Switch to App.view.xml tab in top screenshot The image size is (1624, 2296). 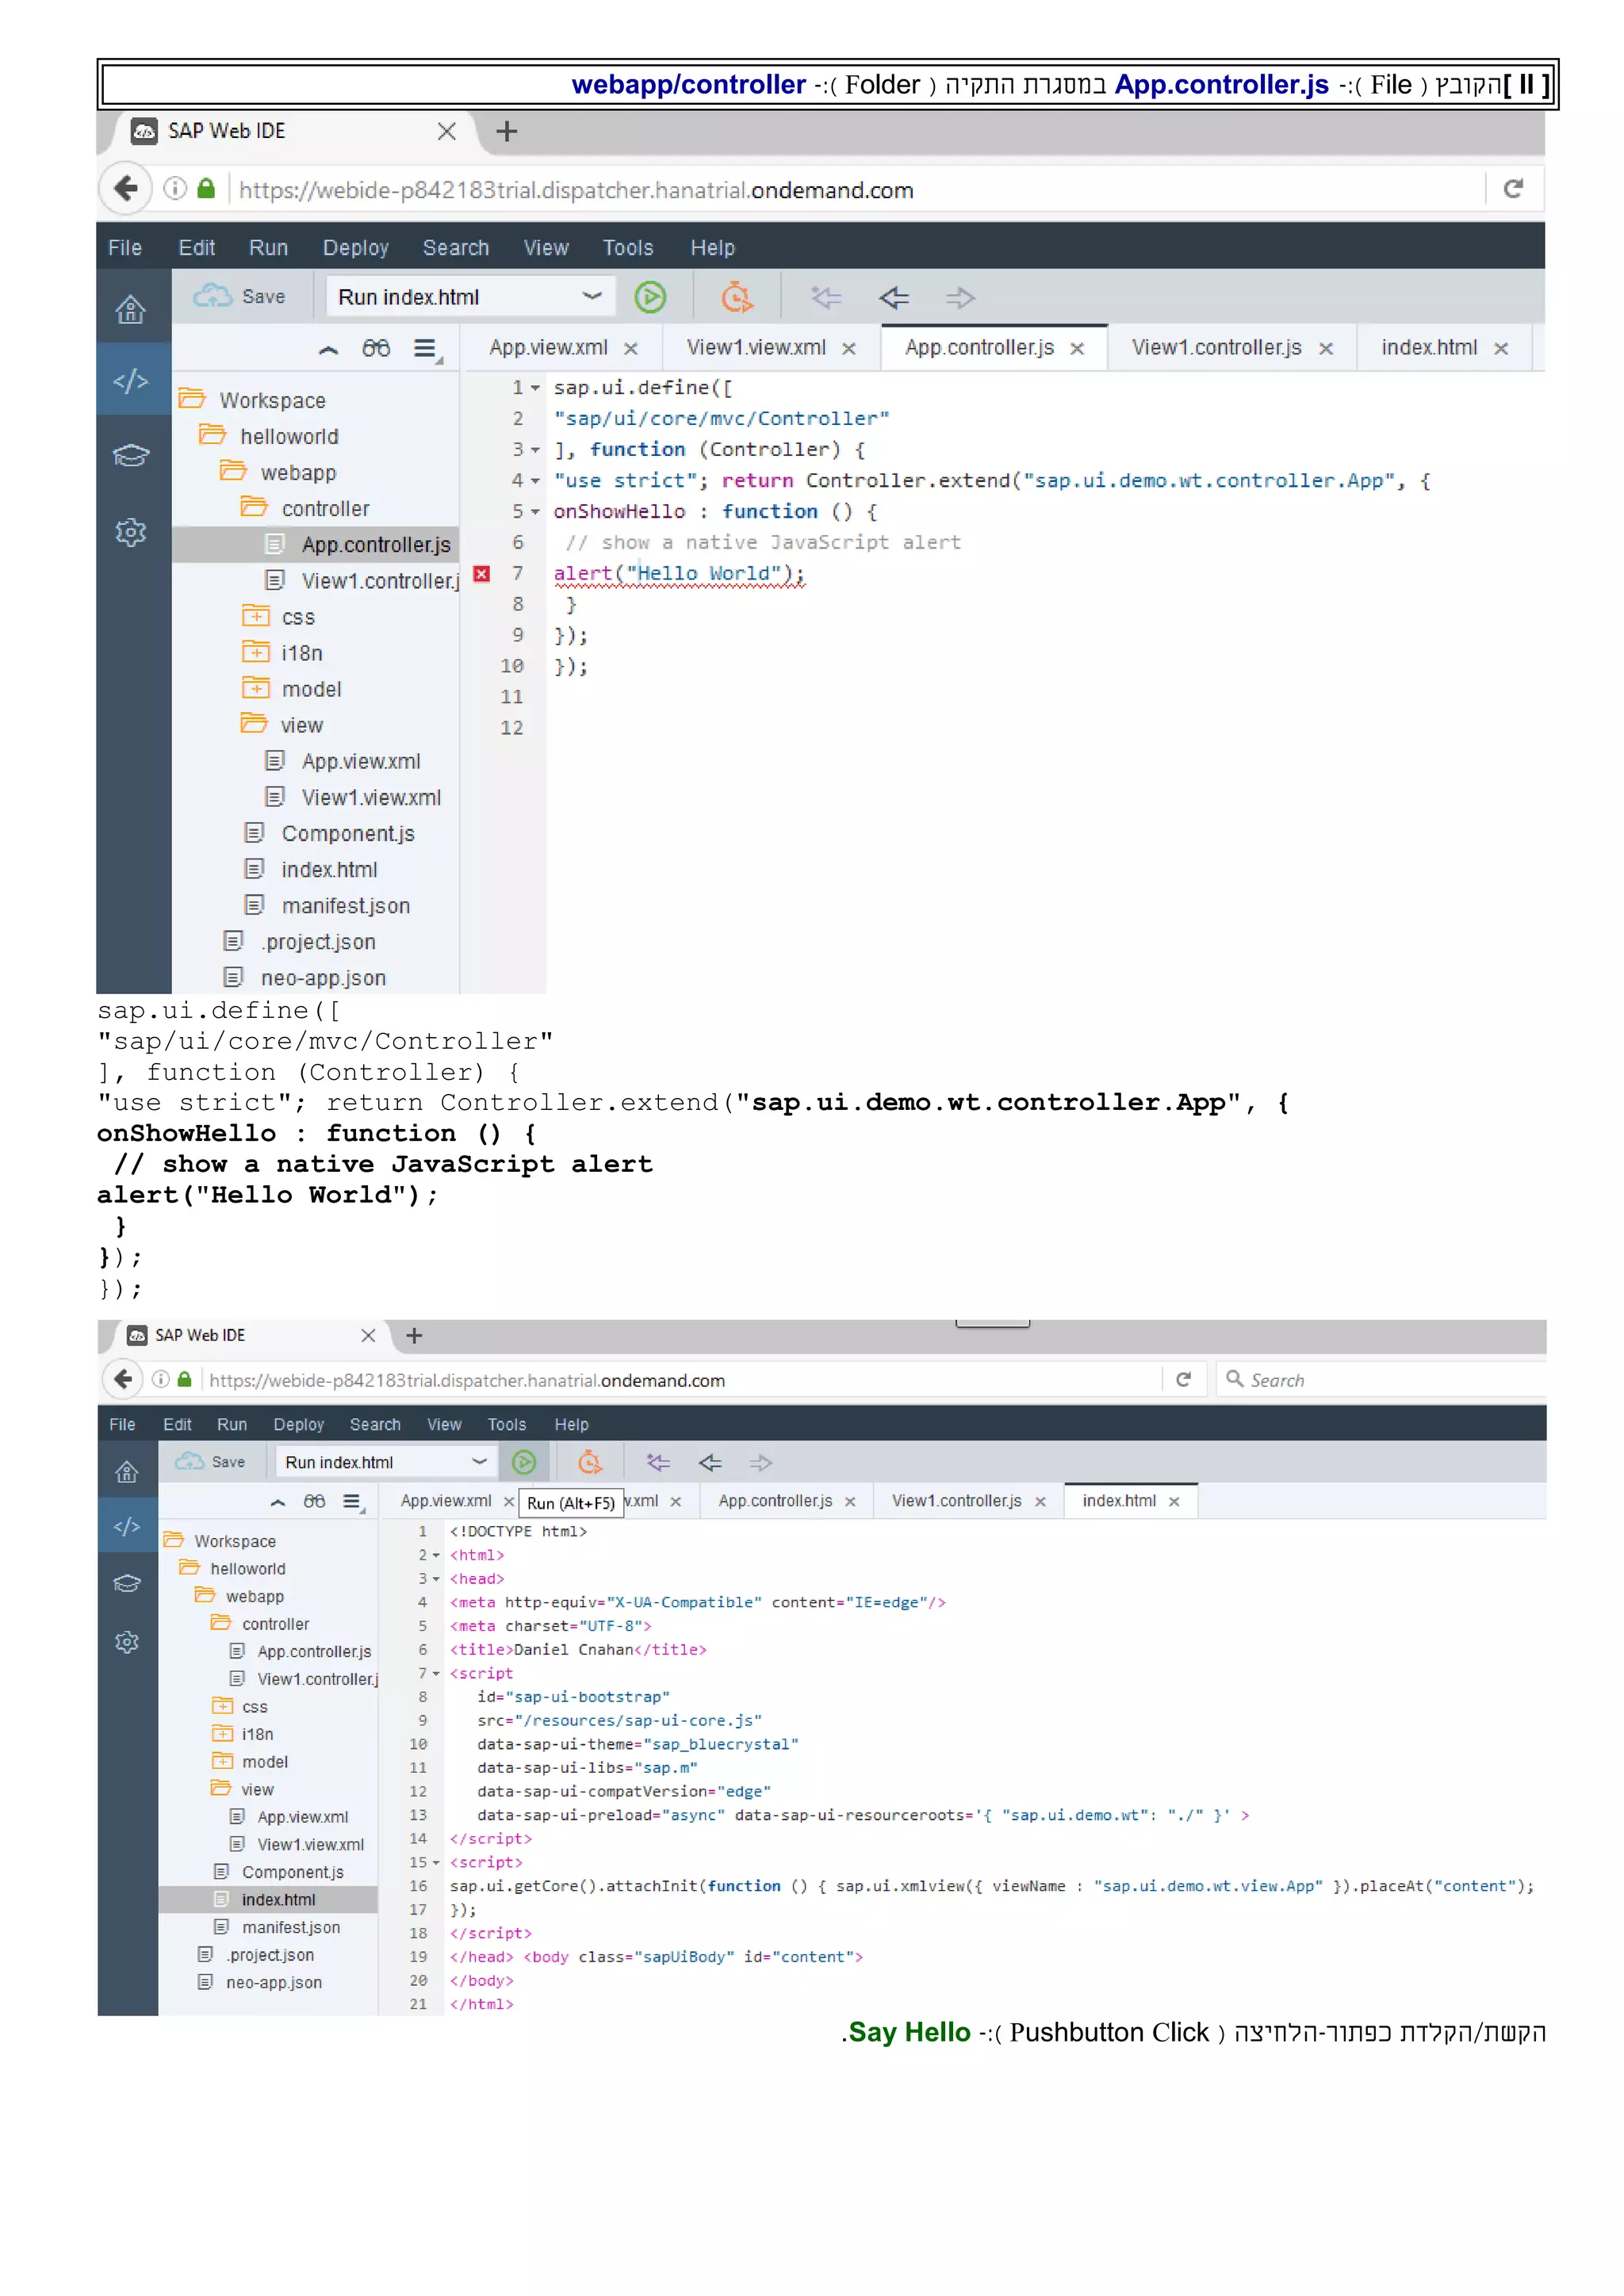pyautogui.click(x=548, y=348)
